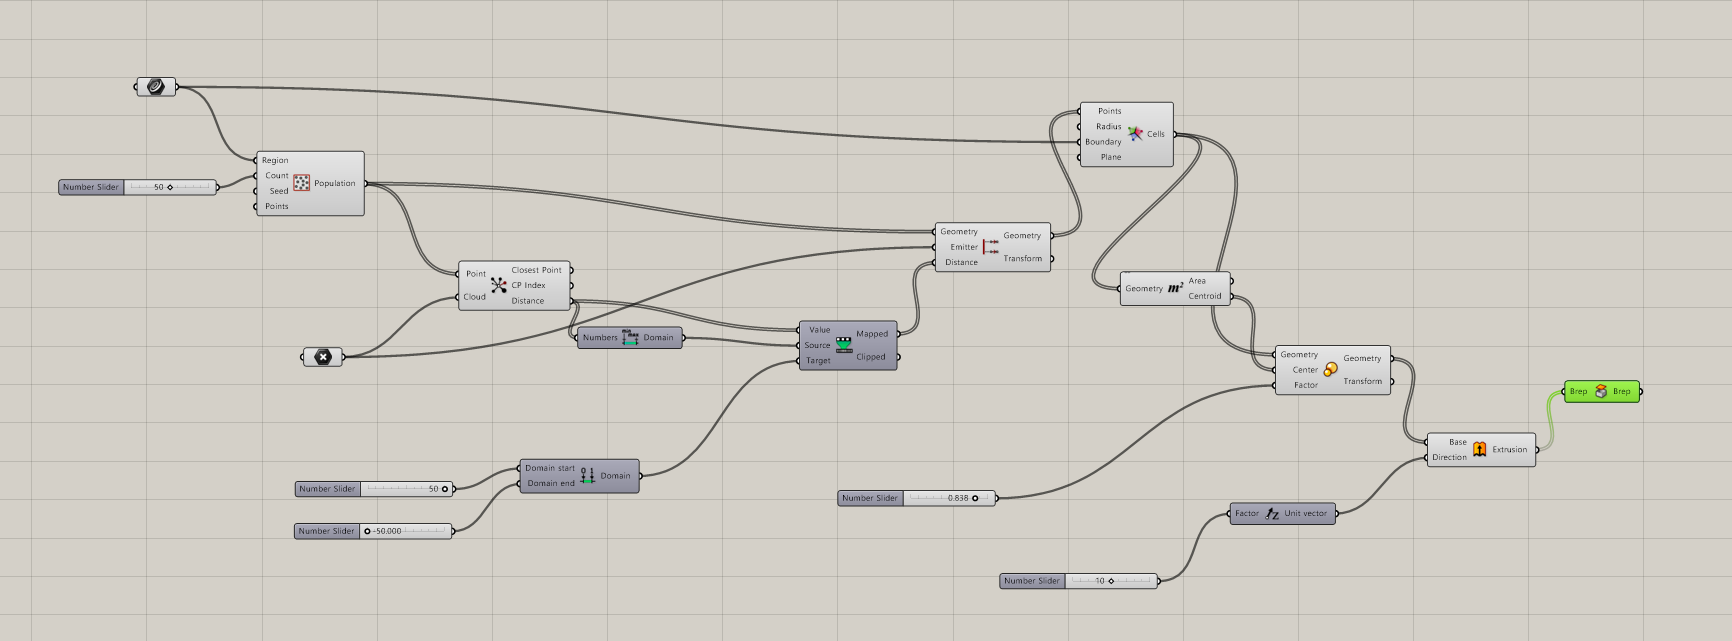
Task: Click the Closest Point component icon
Action: 498,285
